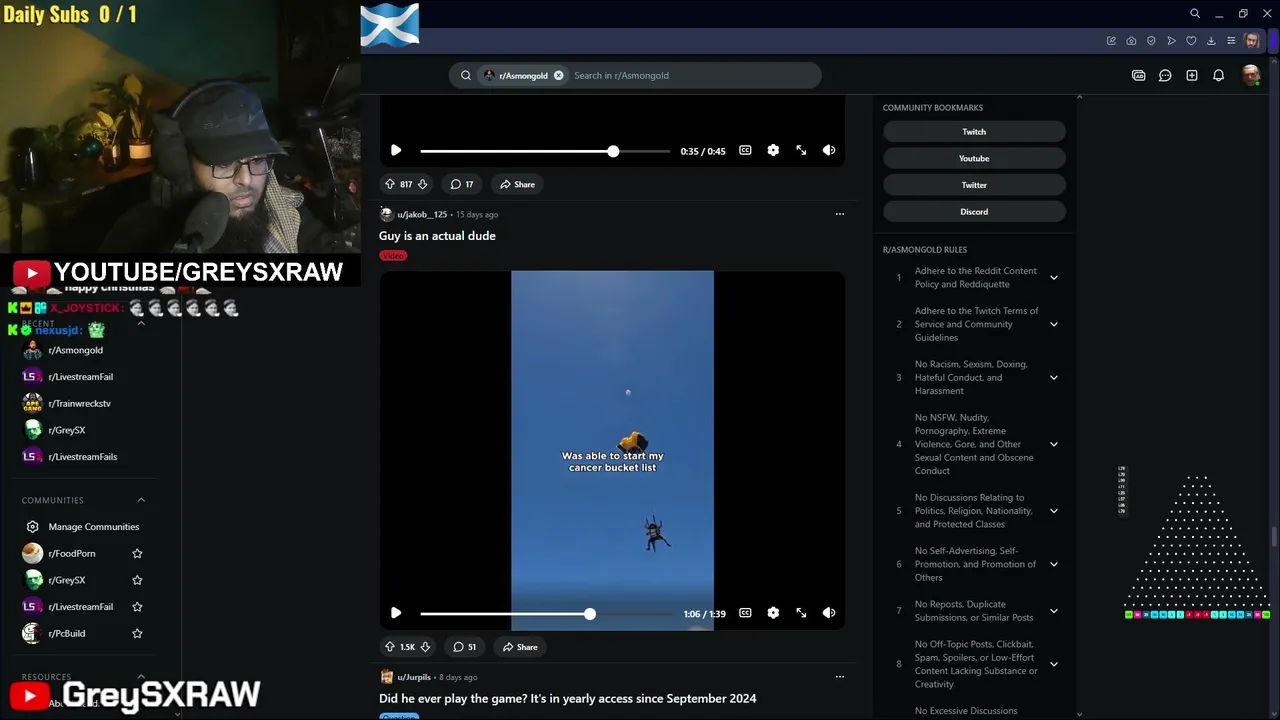Open more options for u/jakob__125 post
The width and height of the screenshot is (1280, 720).
click(x=840, y=214)
